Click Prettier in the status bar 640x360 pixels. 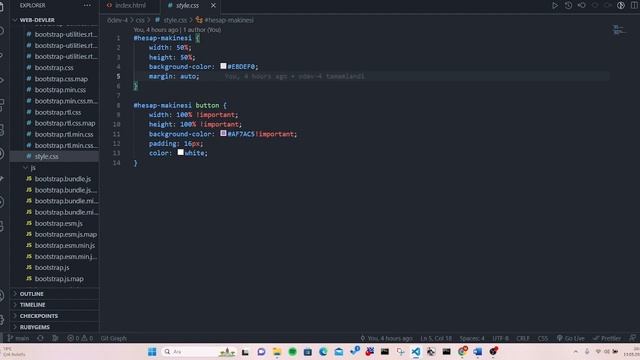(607, 338)
